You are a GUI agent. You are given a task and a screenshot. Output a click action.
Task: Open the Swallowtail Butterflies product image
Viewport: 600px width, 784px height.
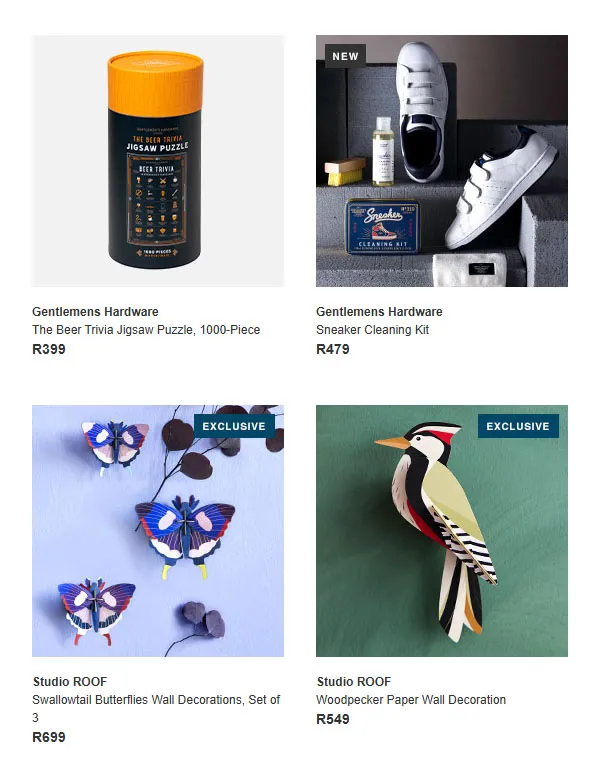click(158, 531)
